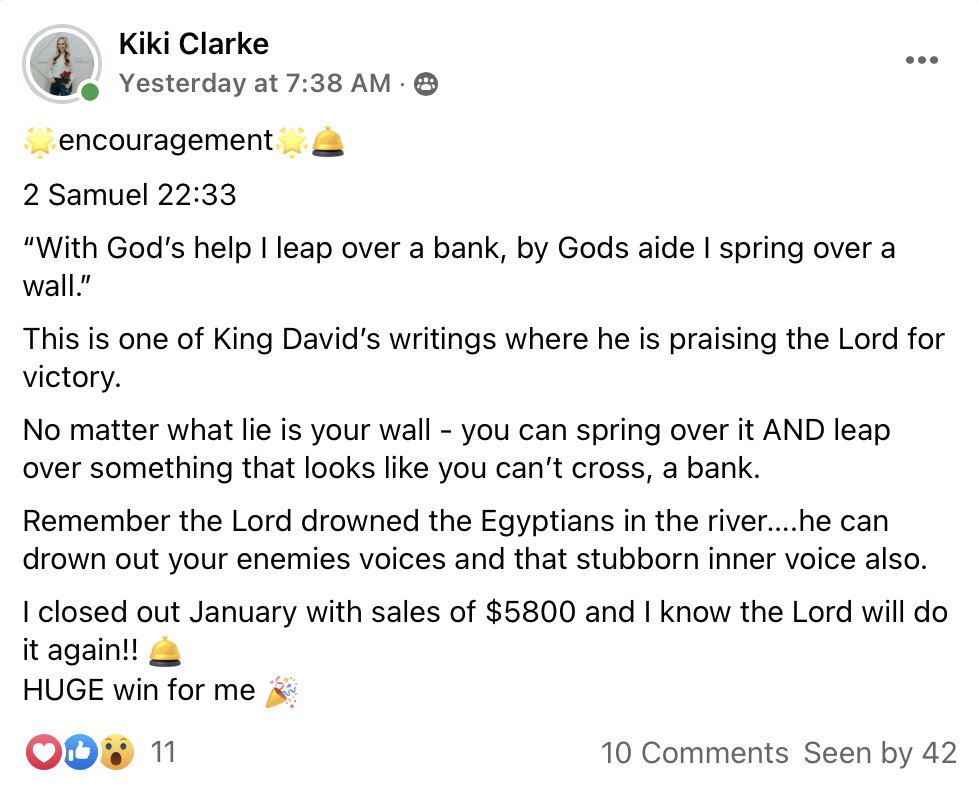
Task: Open the "Yesterday at 7:38 AM" timestamp
Action: 255,84
